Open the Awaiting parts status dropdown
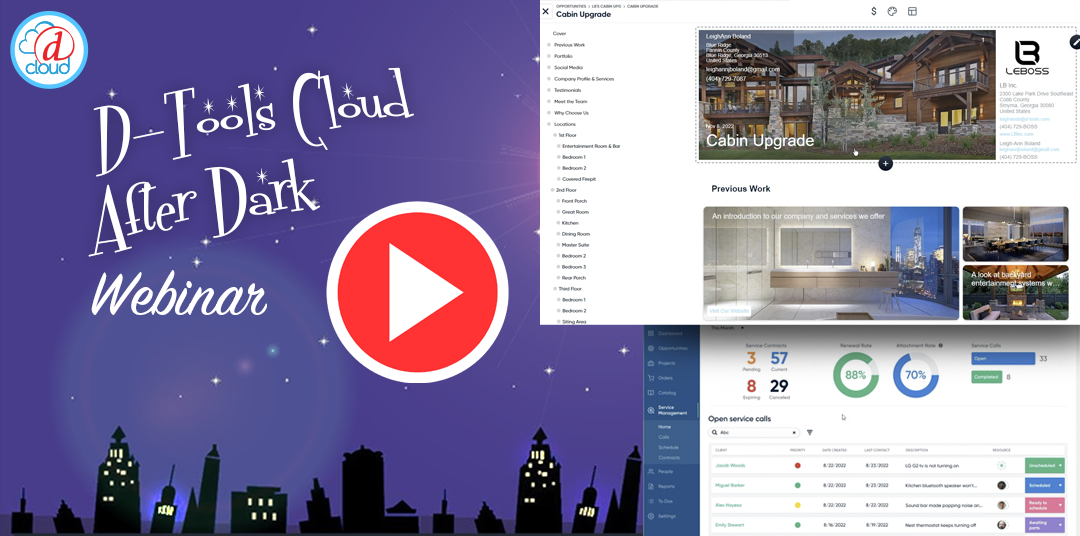 pos(1045,525)
